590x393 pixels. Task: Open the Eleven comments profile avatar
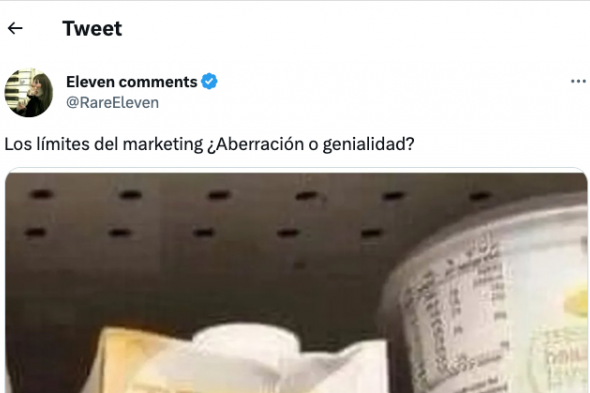[x=29, y=93]
